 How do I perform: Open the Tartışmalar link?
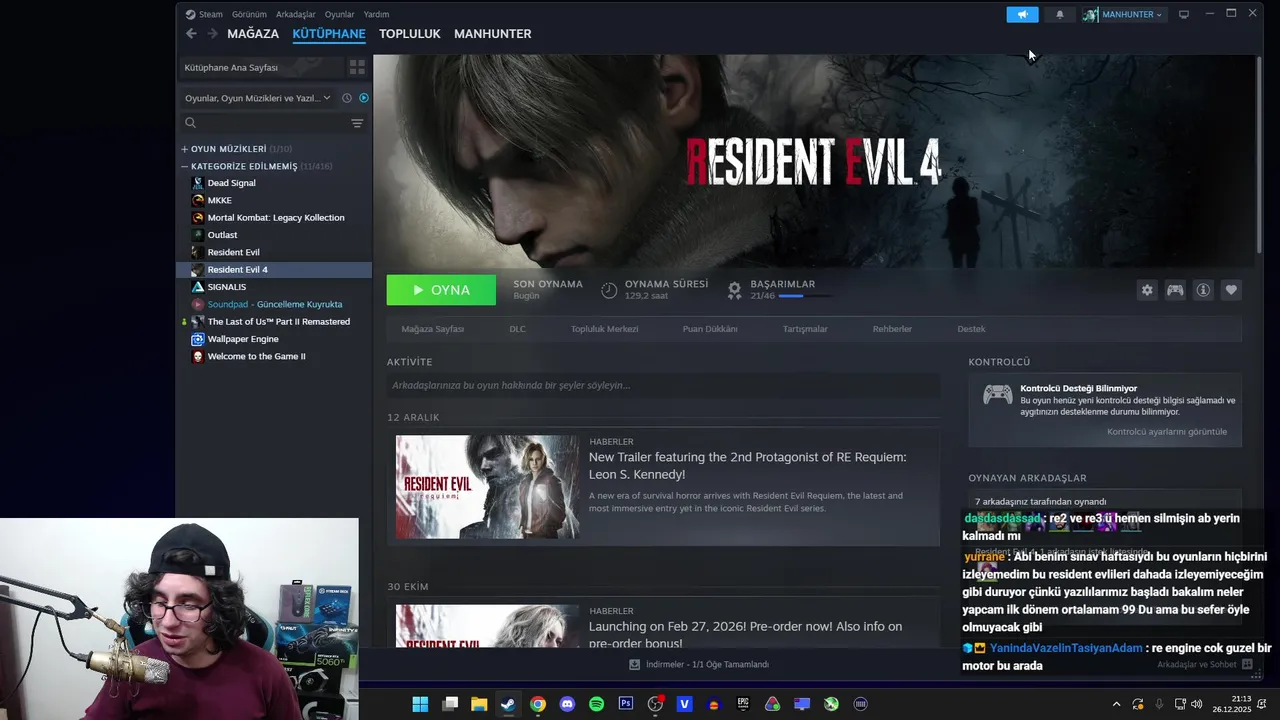click(x=805, y=329)
